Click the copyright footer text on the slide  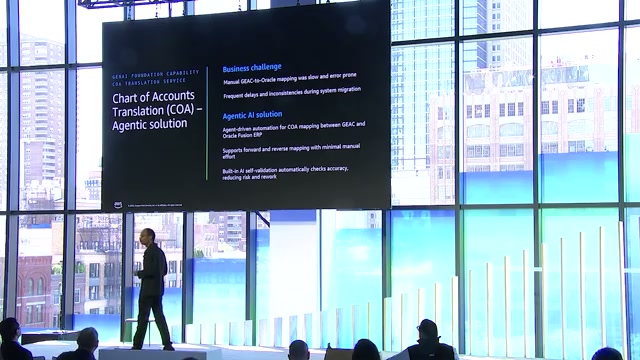click(155, 205)
